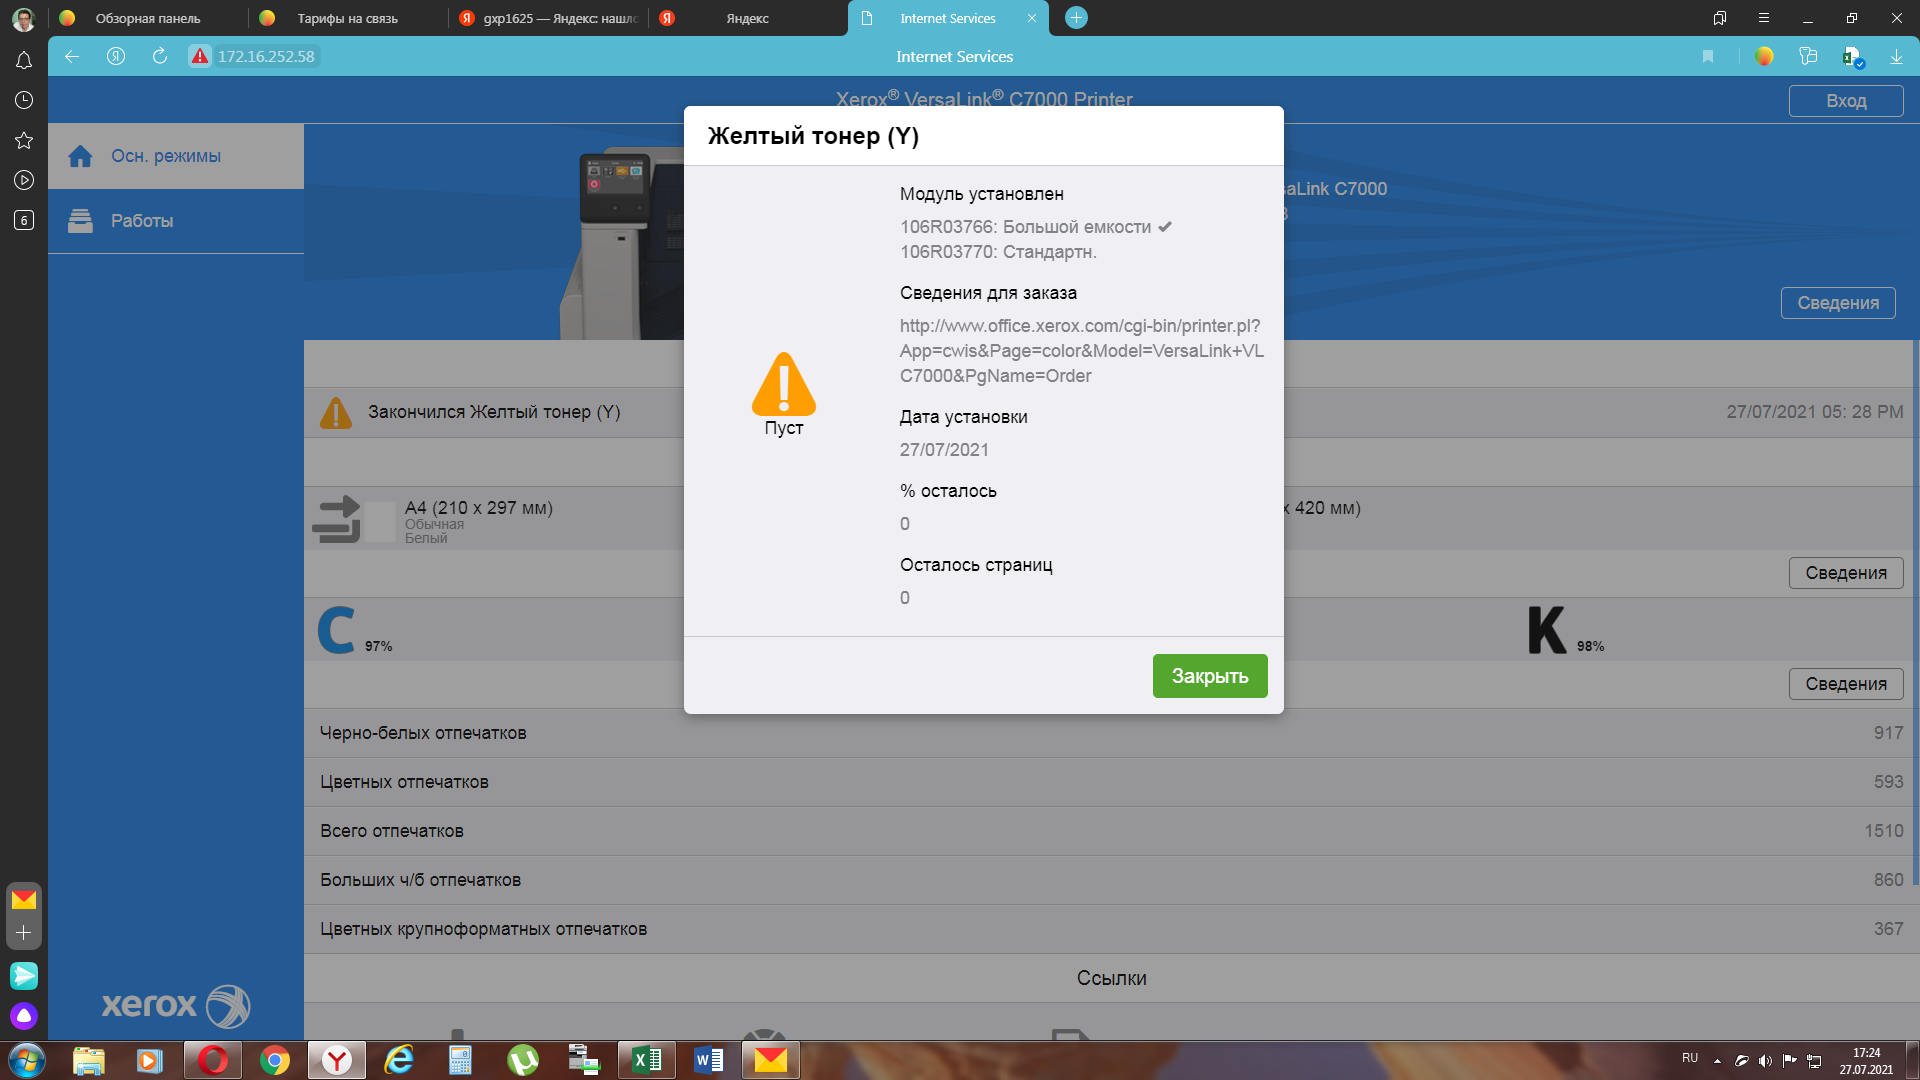Click the printer image thumbnail

pyautogui.click(x=622, y=245)
